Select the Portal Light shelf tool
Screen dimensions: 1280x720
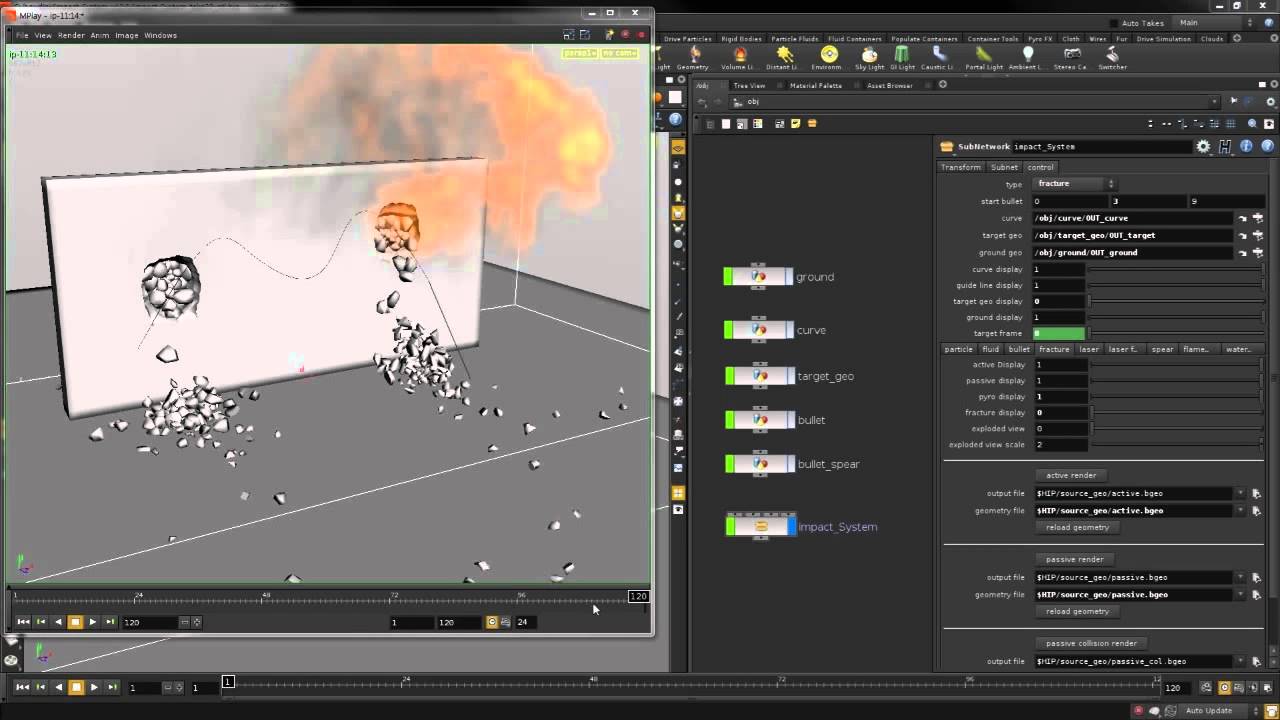tap(984, 58)
